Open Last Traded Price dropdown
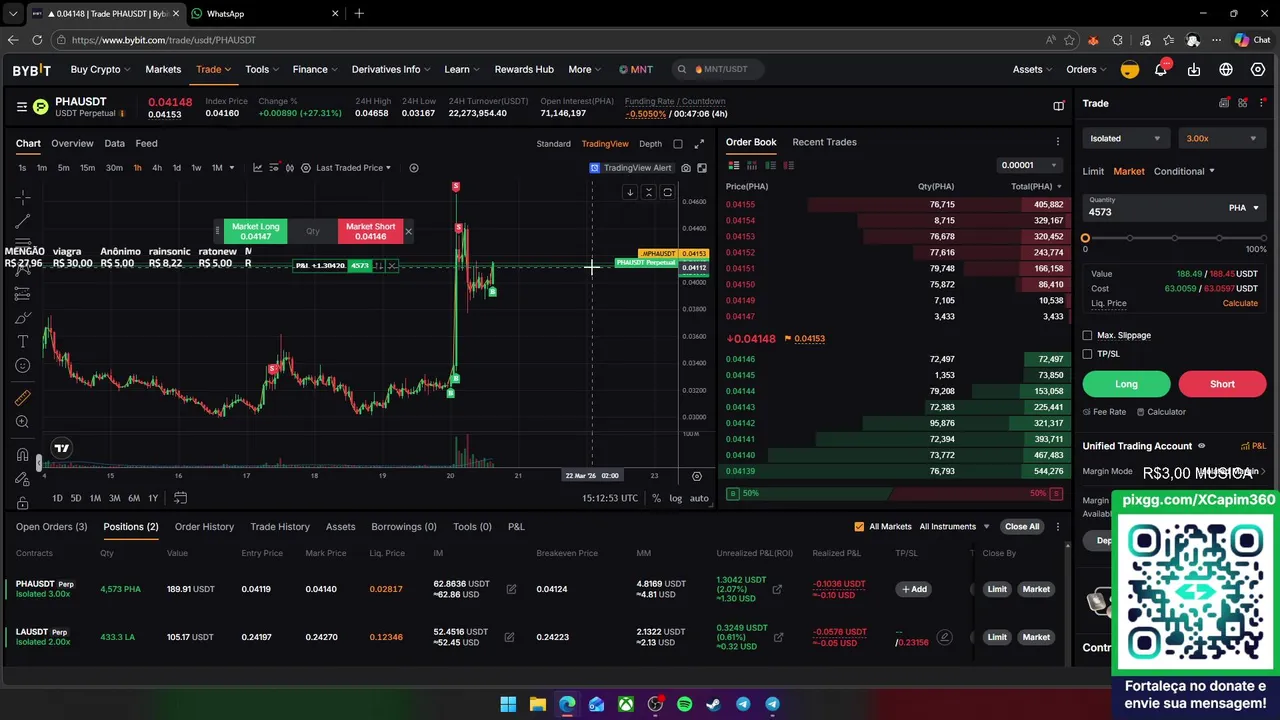The width and height of the screenshot is (1280, 720). pos(353,168)
